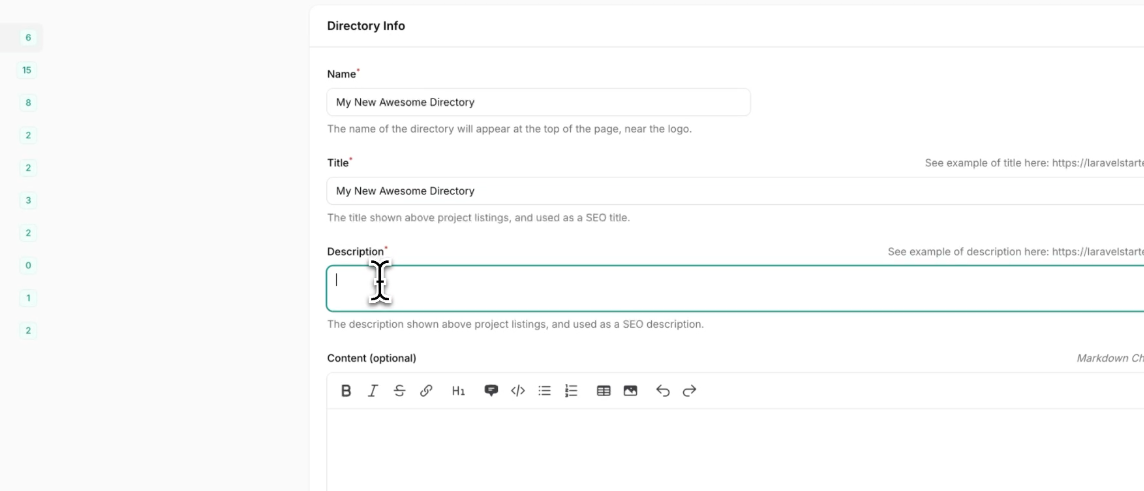Apply italic formatting in the editor
This screenshot has height=491, width=1144.
373,391
